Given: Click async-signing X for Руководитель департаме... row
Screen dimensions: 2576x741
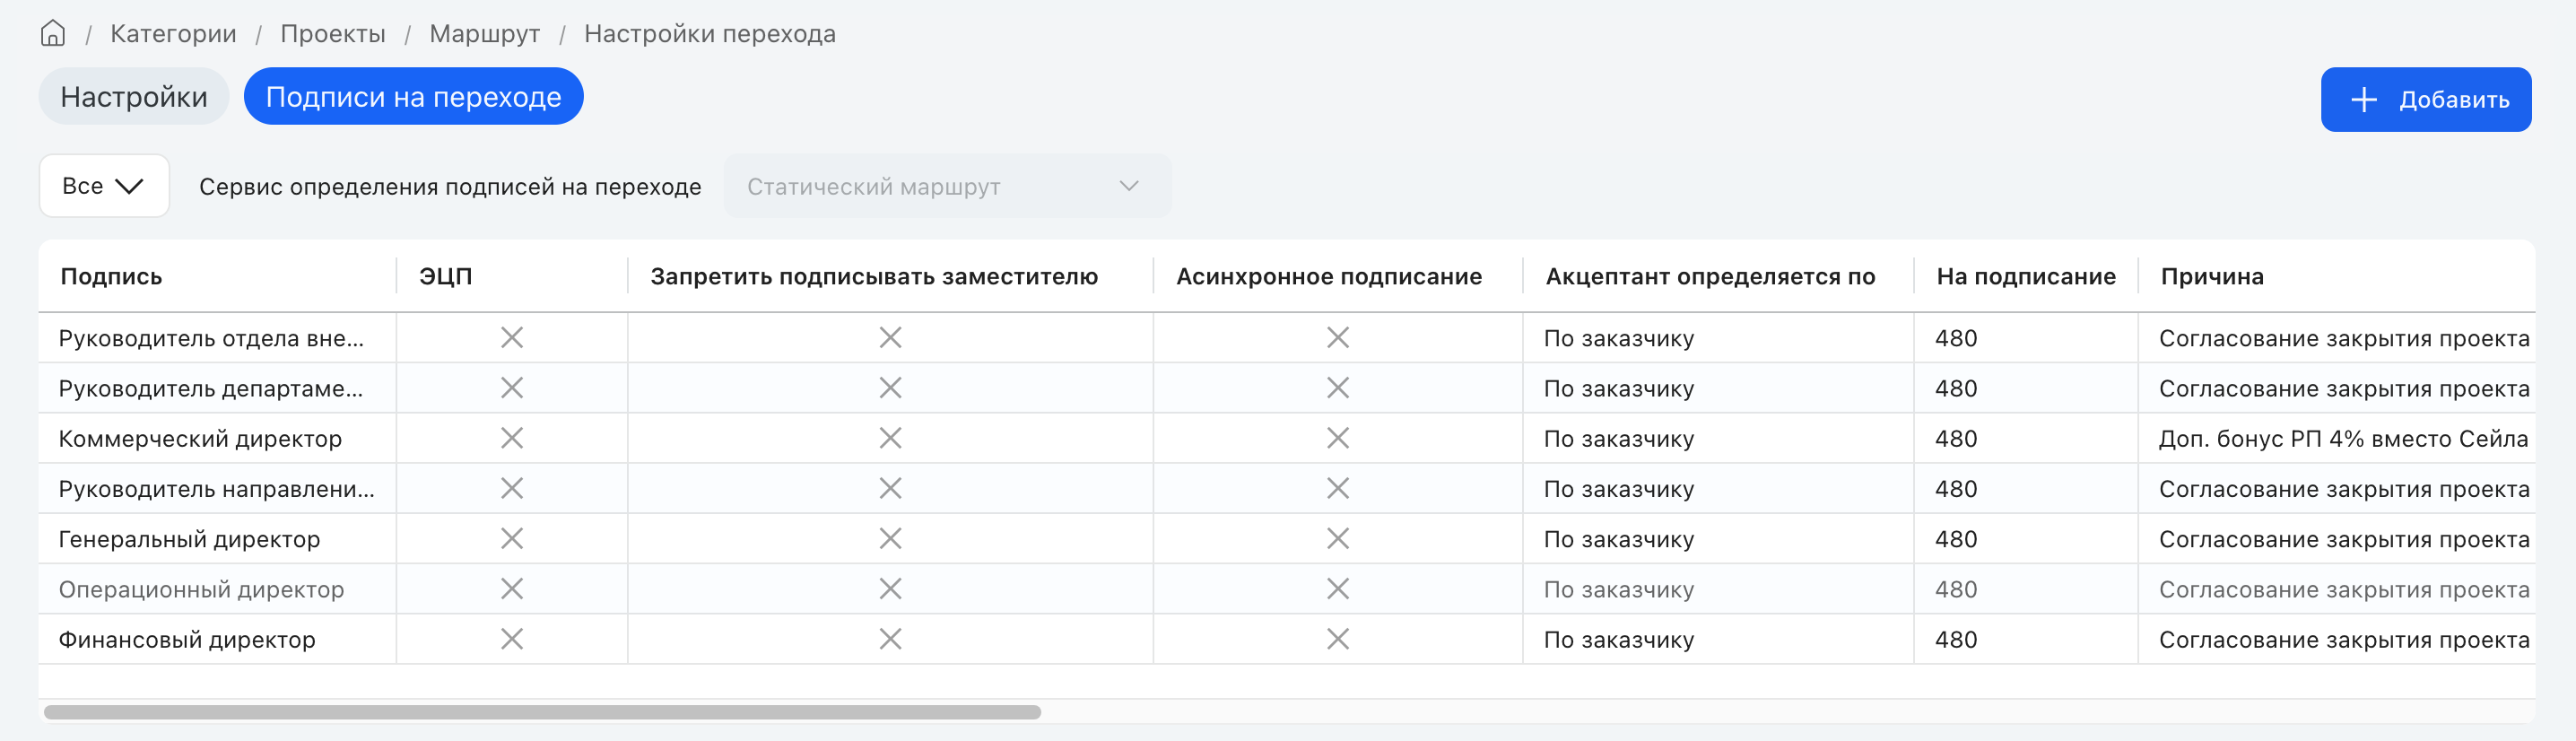Looking at the screenshot, I should click(x=1338, y=388).
